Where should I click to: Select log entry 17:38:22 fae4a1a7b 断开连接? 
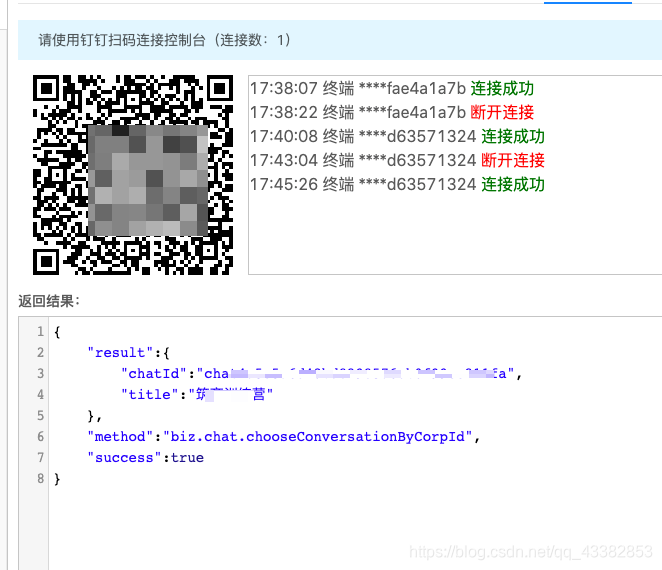(x=392, y=113)
